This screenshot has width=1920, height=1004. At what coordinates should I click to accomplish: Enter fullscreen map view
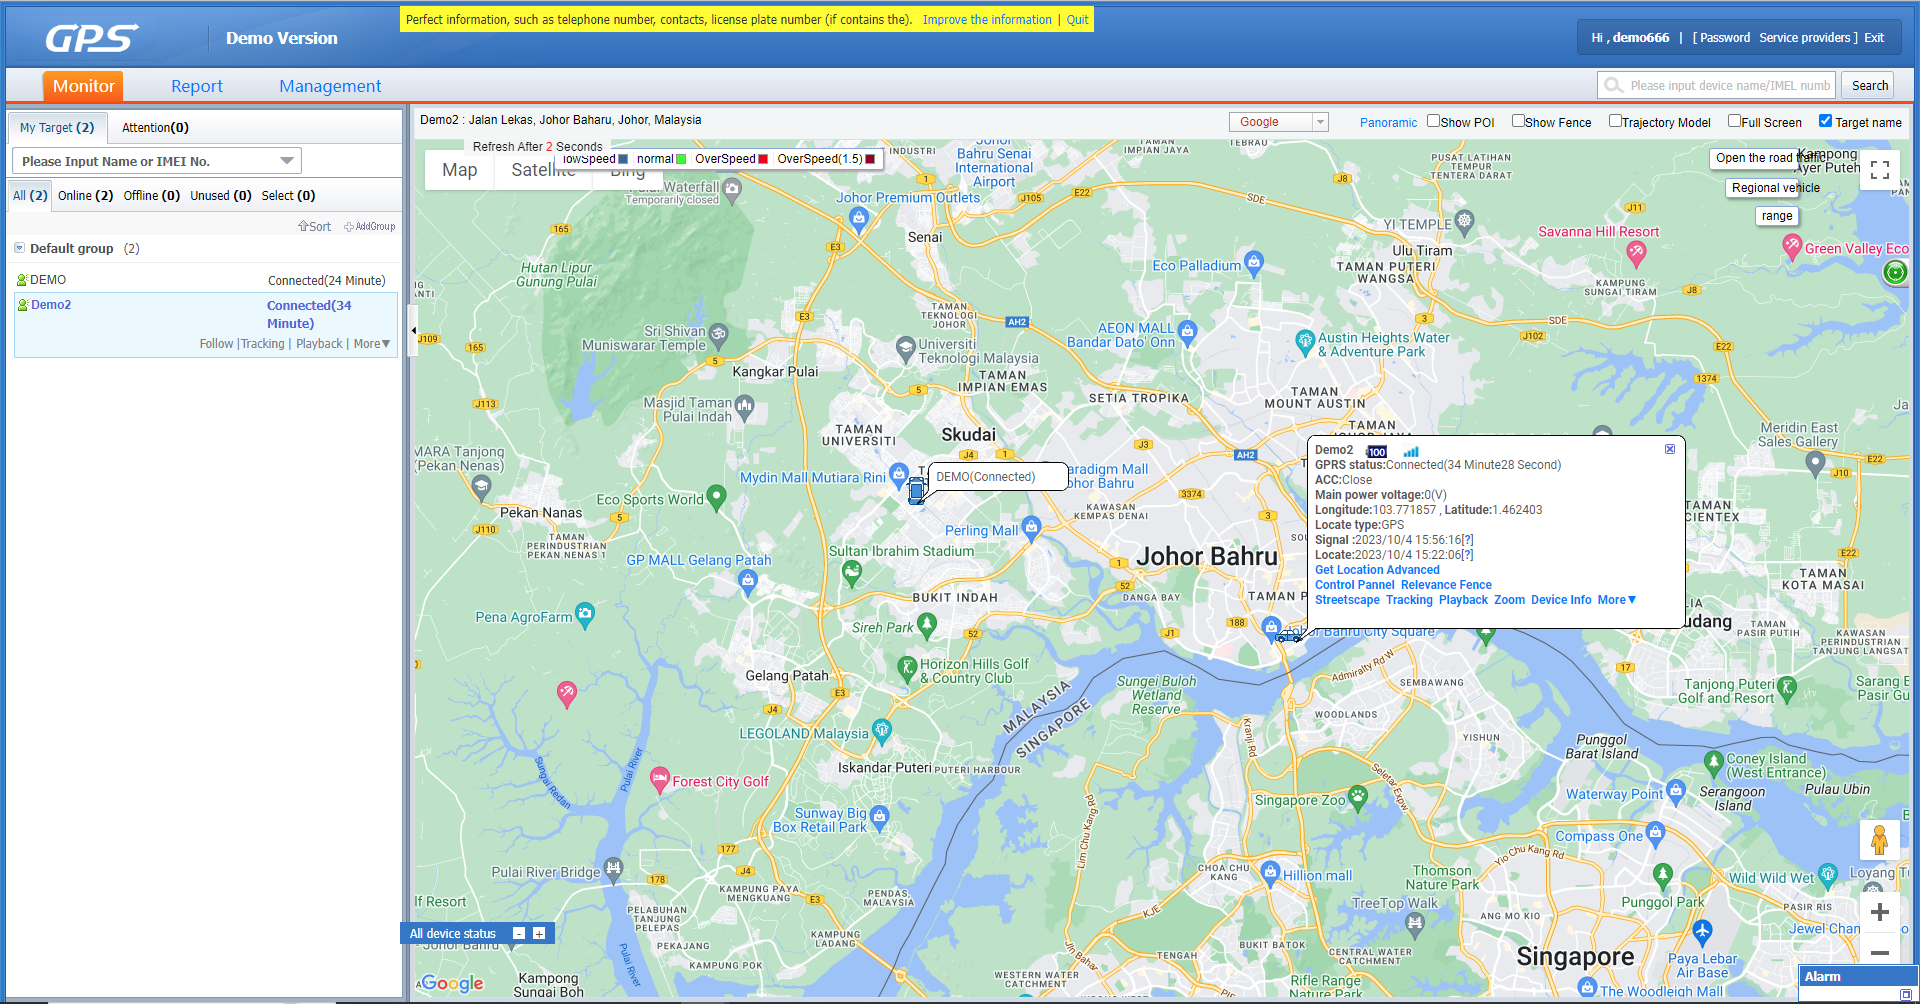point(1880,170)
